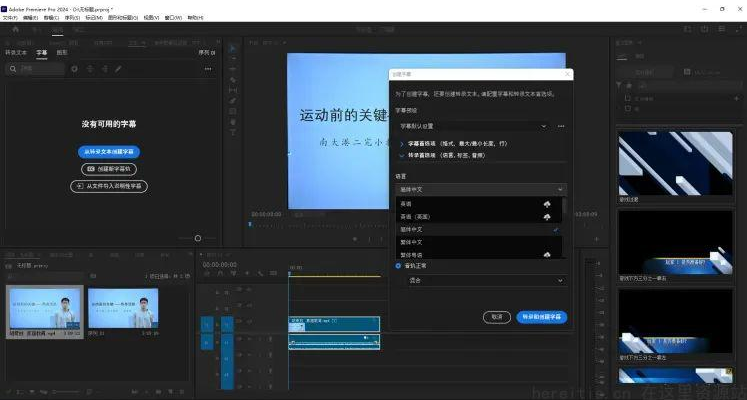Select the Rectangle tool
The width and height of the screenshot is (747, 400).
(x=233, y=111)
